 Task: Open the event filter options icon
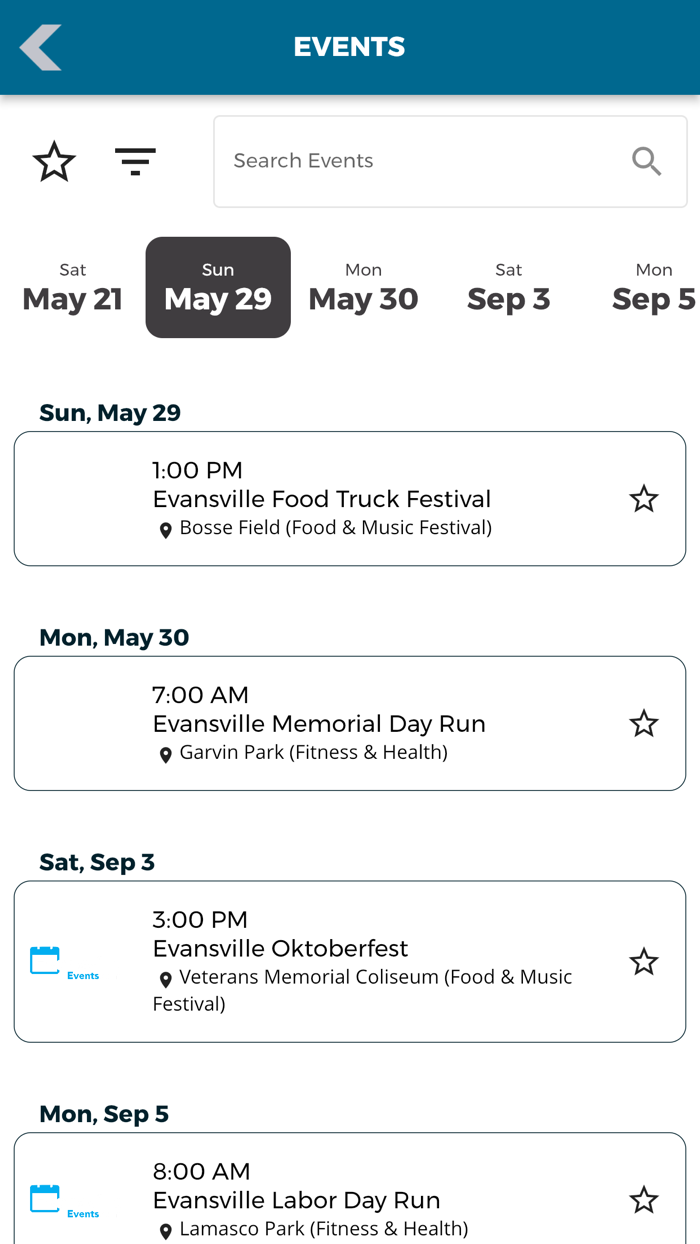135,161
